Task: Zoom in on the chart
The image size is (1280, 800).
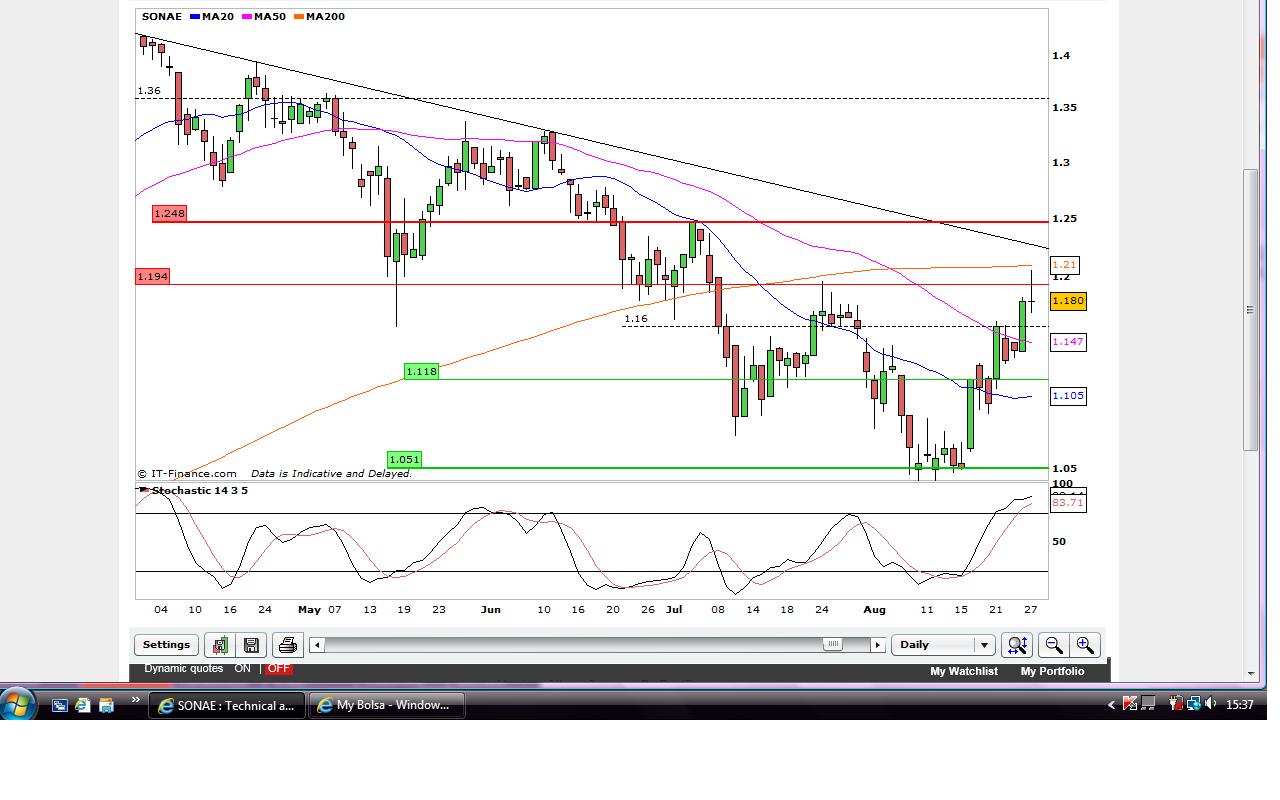Action: click(1085, 645)
